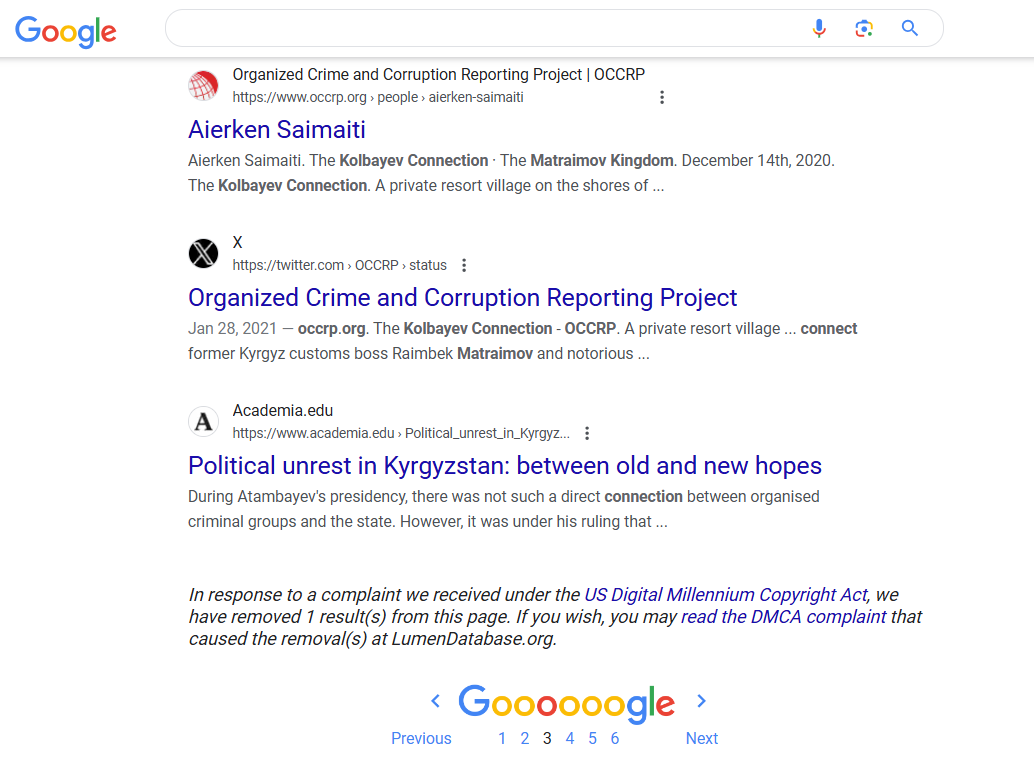Click the Next page link
Screen dimensions: 1034x779
tap(702, 739)
